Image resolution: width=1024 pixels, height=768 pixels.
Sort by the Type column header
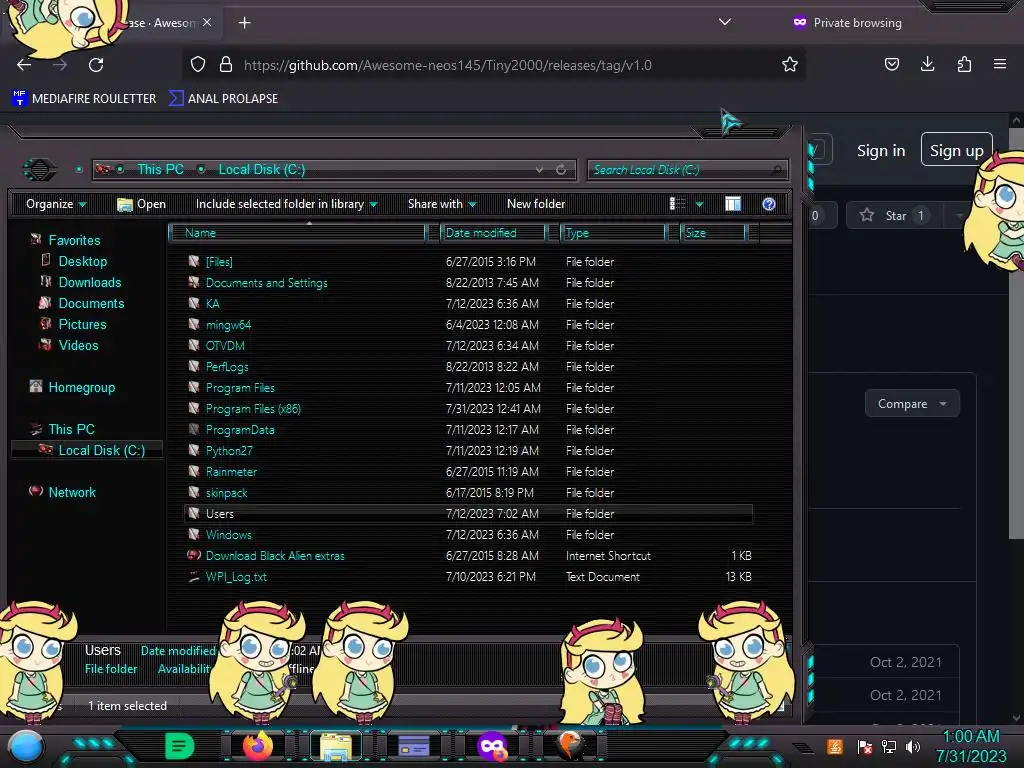point(613,232)
